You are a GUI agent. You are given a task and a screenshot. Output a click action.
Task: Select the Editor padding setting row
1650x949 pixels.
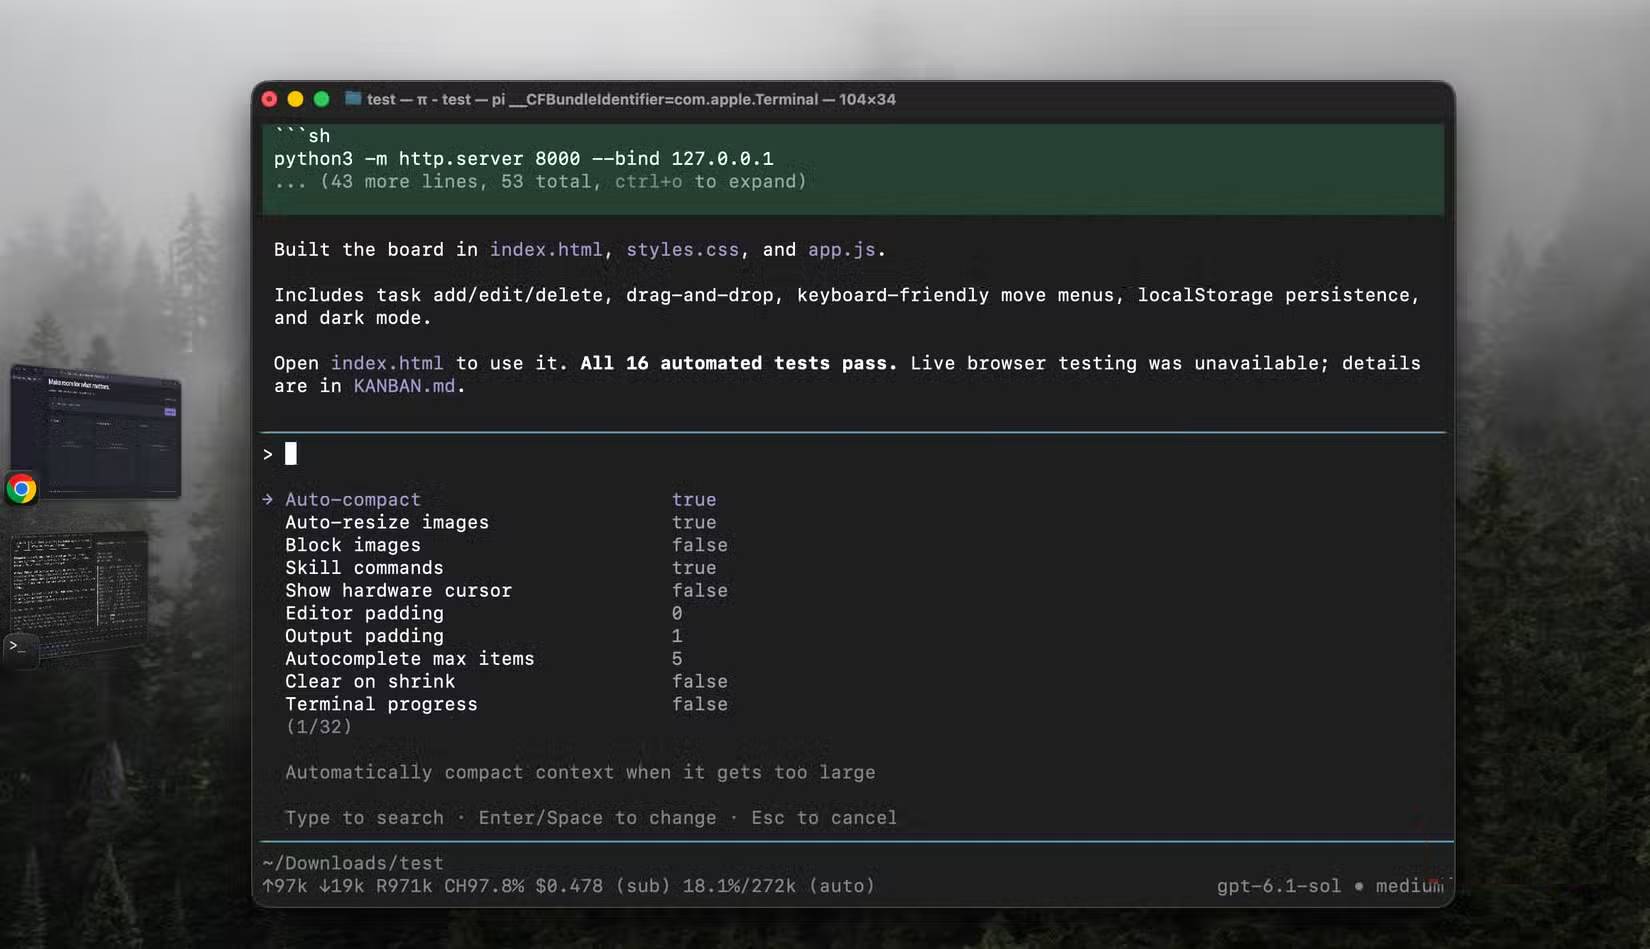point(484,613)
